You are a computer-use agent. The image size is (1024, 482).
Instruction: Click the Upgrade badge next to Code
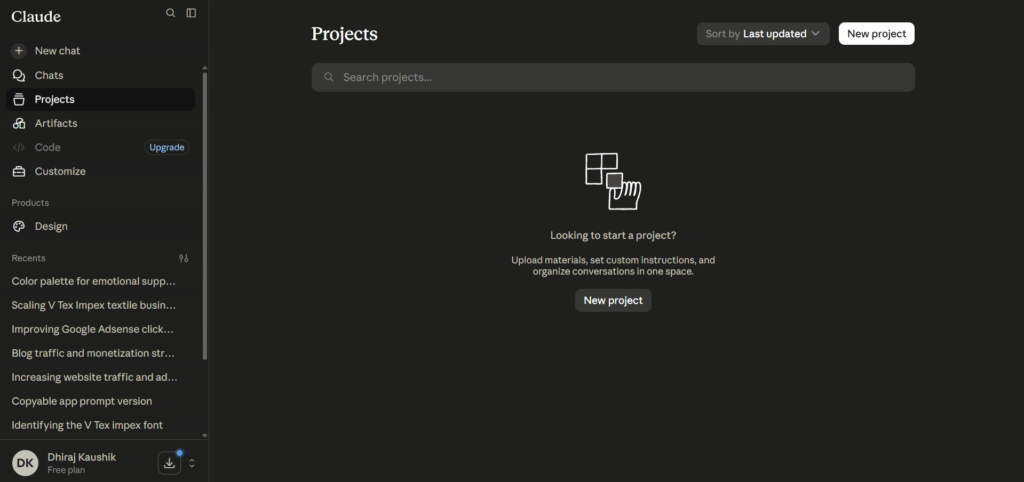point(167,148)
